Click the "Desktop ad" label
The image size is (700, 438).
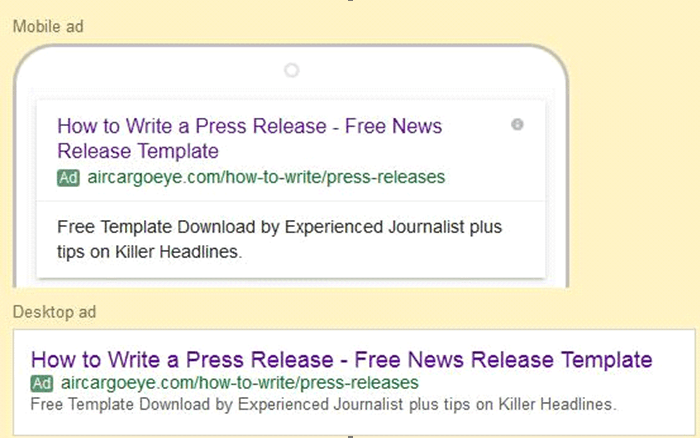pyautogui.click(x=54, y=312)
